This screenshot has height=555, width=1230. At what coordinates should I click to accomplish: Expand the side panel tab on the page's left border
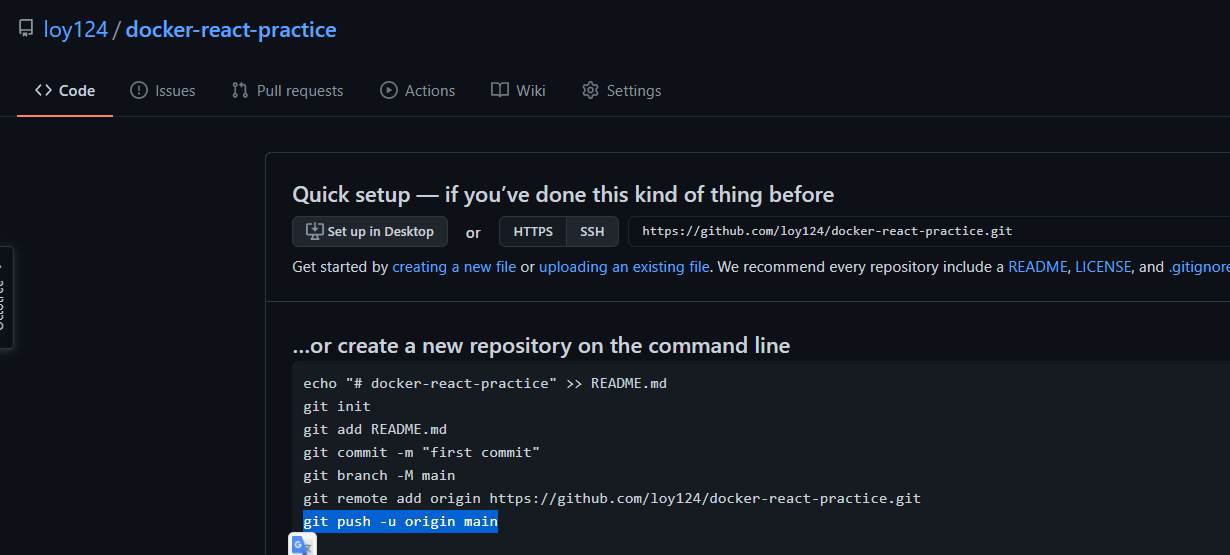click(6, 297)
